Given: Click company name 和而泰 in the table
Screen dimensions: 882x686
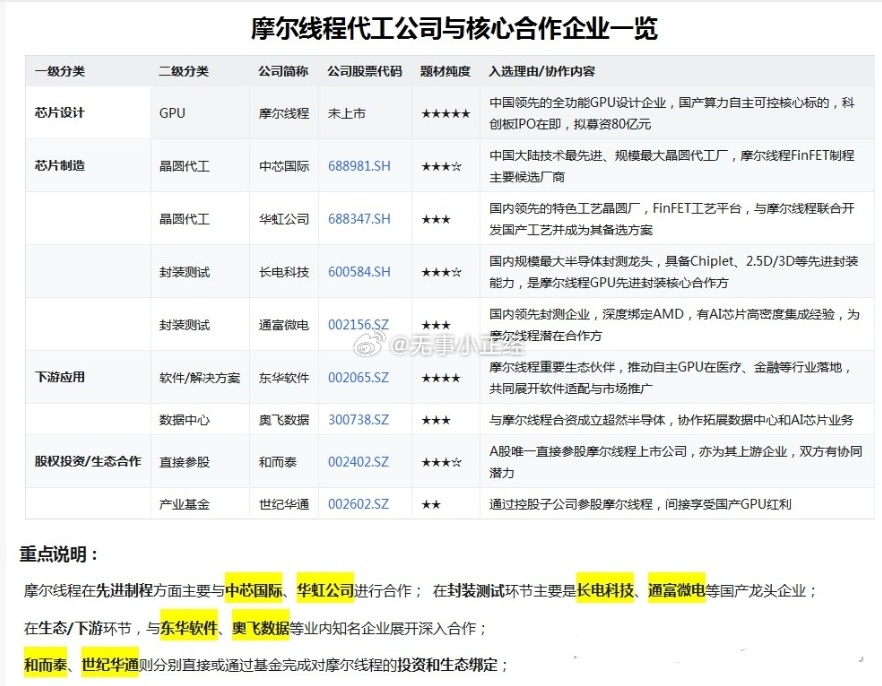Looking at the screenshot, I should click(278, 462).
